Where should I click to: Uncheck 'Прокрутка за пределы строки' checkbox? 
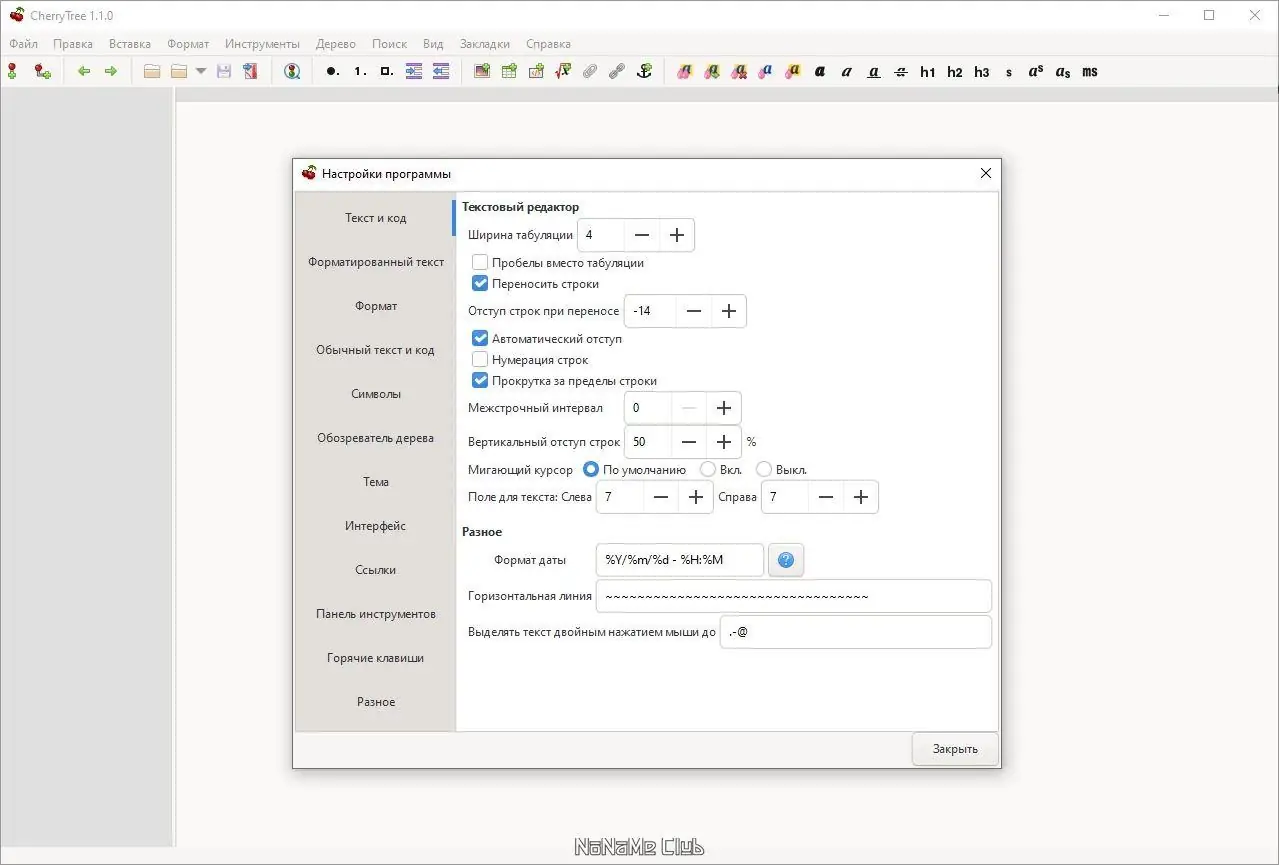480,381
